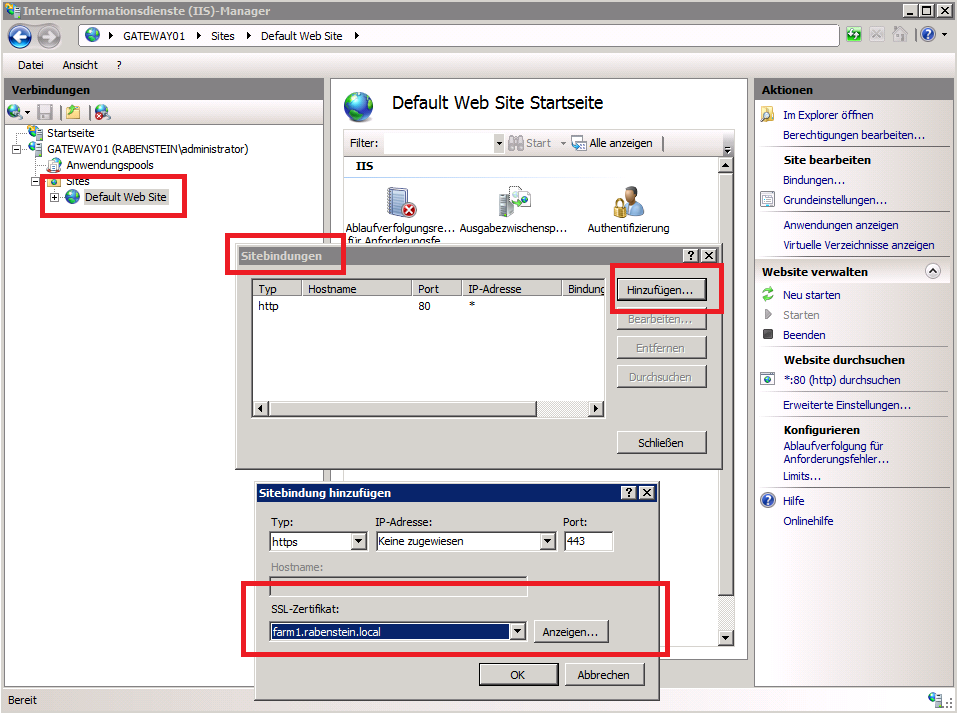The height and width of the screenshot is (713, 957).
Task: Open the Datei menu
Action: click(31, 65)
